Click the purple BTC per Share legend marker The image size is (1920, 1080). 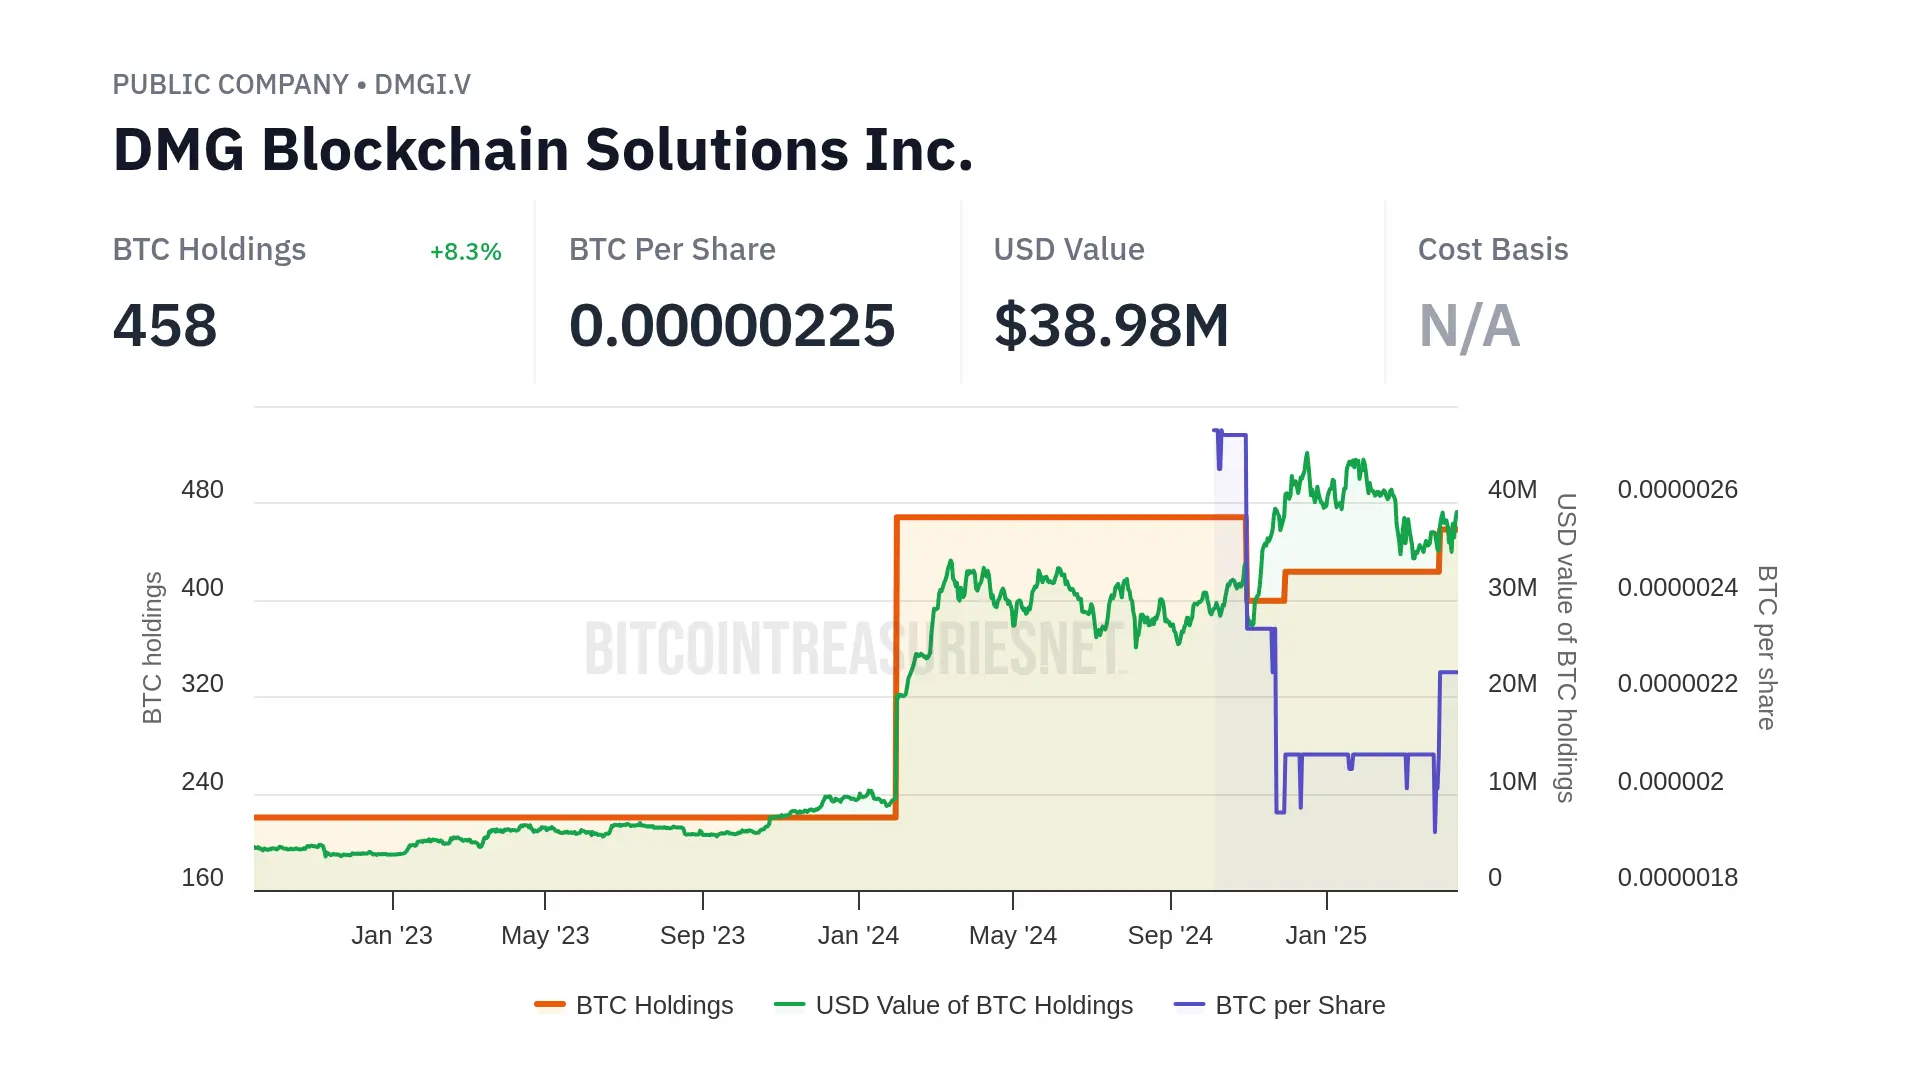(1189, 1004)
